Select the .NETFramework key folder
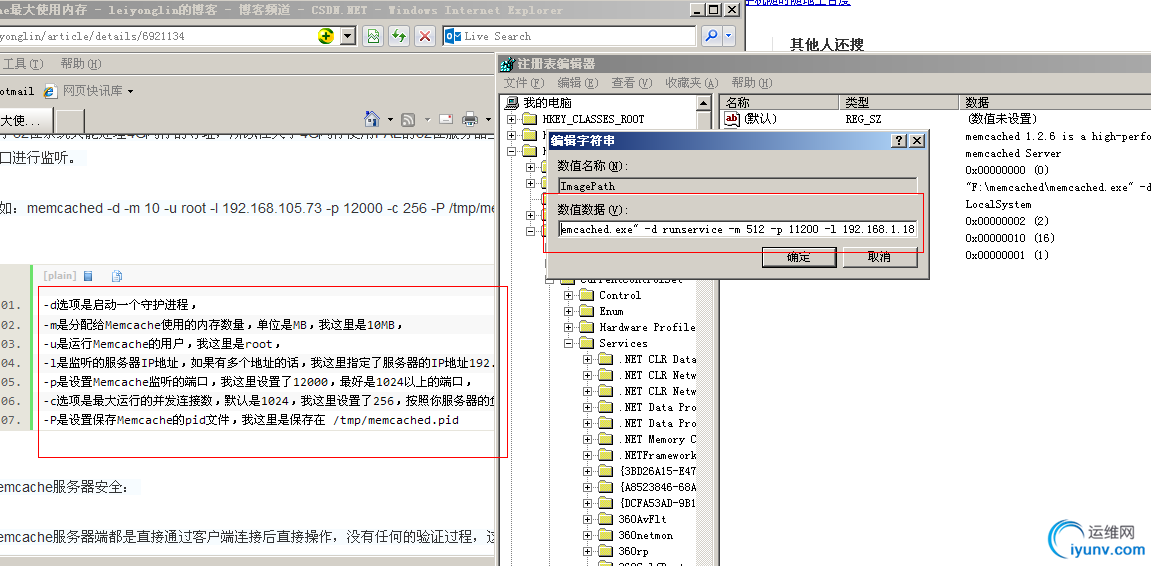Screen dimensions: 1151x566 657,455
